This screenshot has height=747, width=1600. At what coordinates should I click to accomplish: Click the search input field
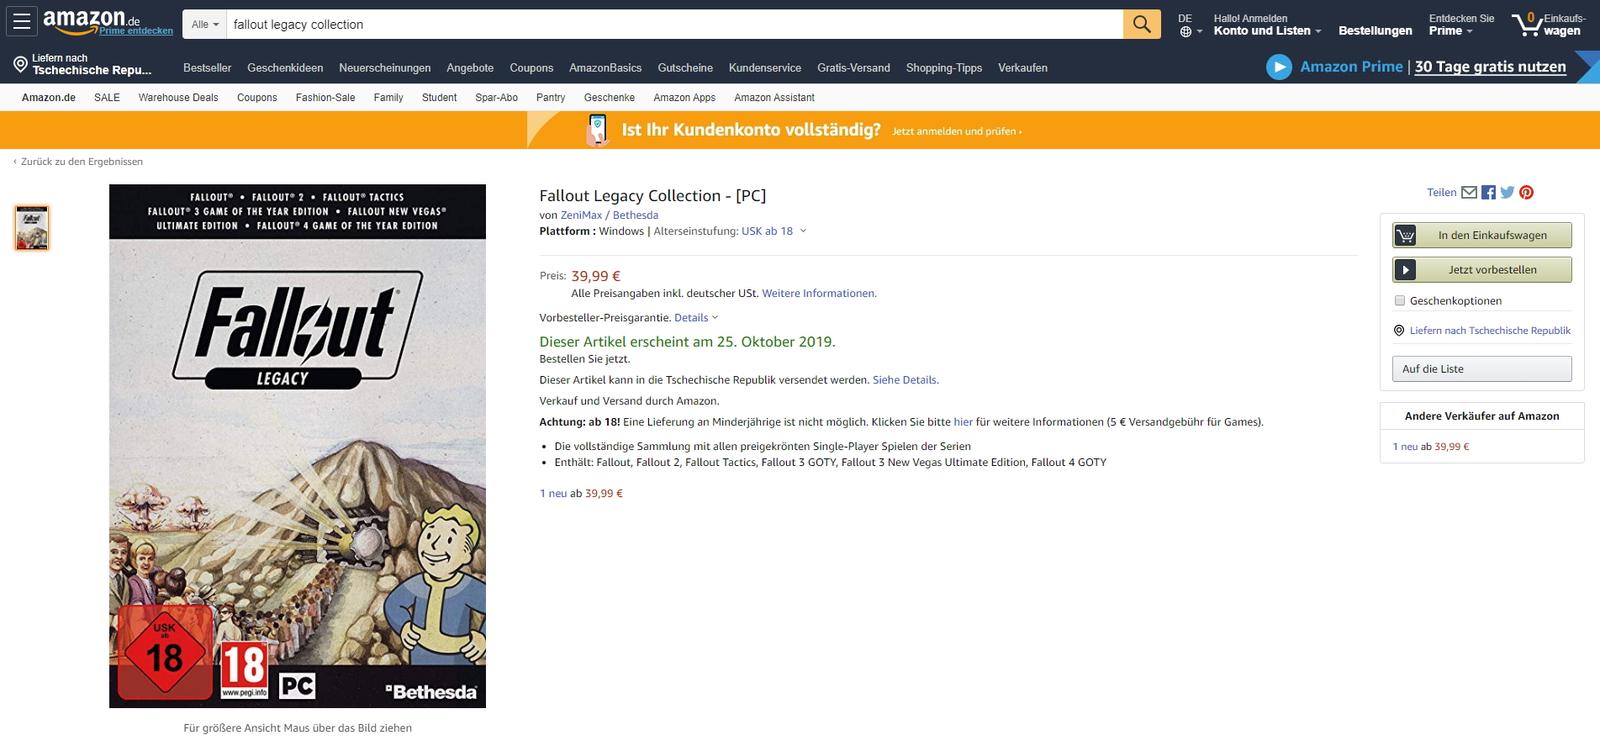675,24
